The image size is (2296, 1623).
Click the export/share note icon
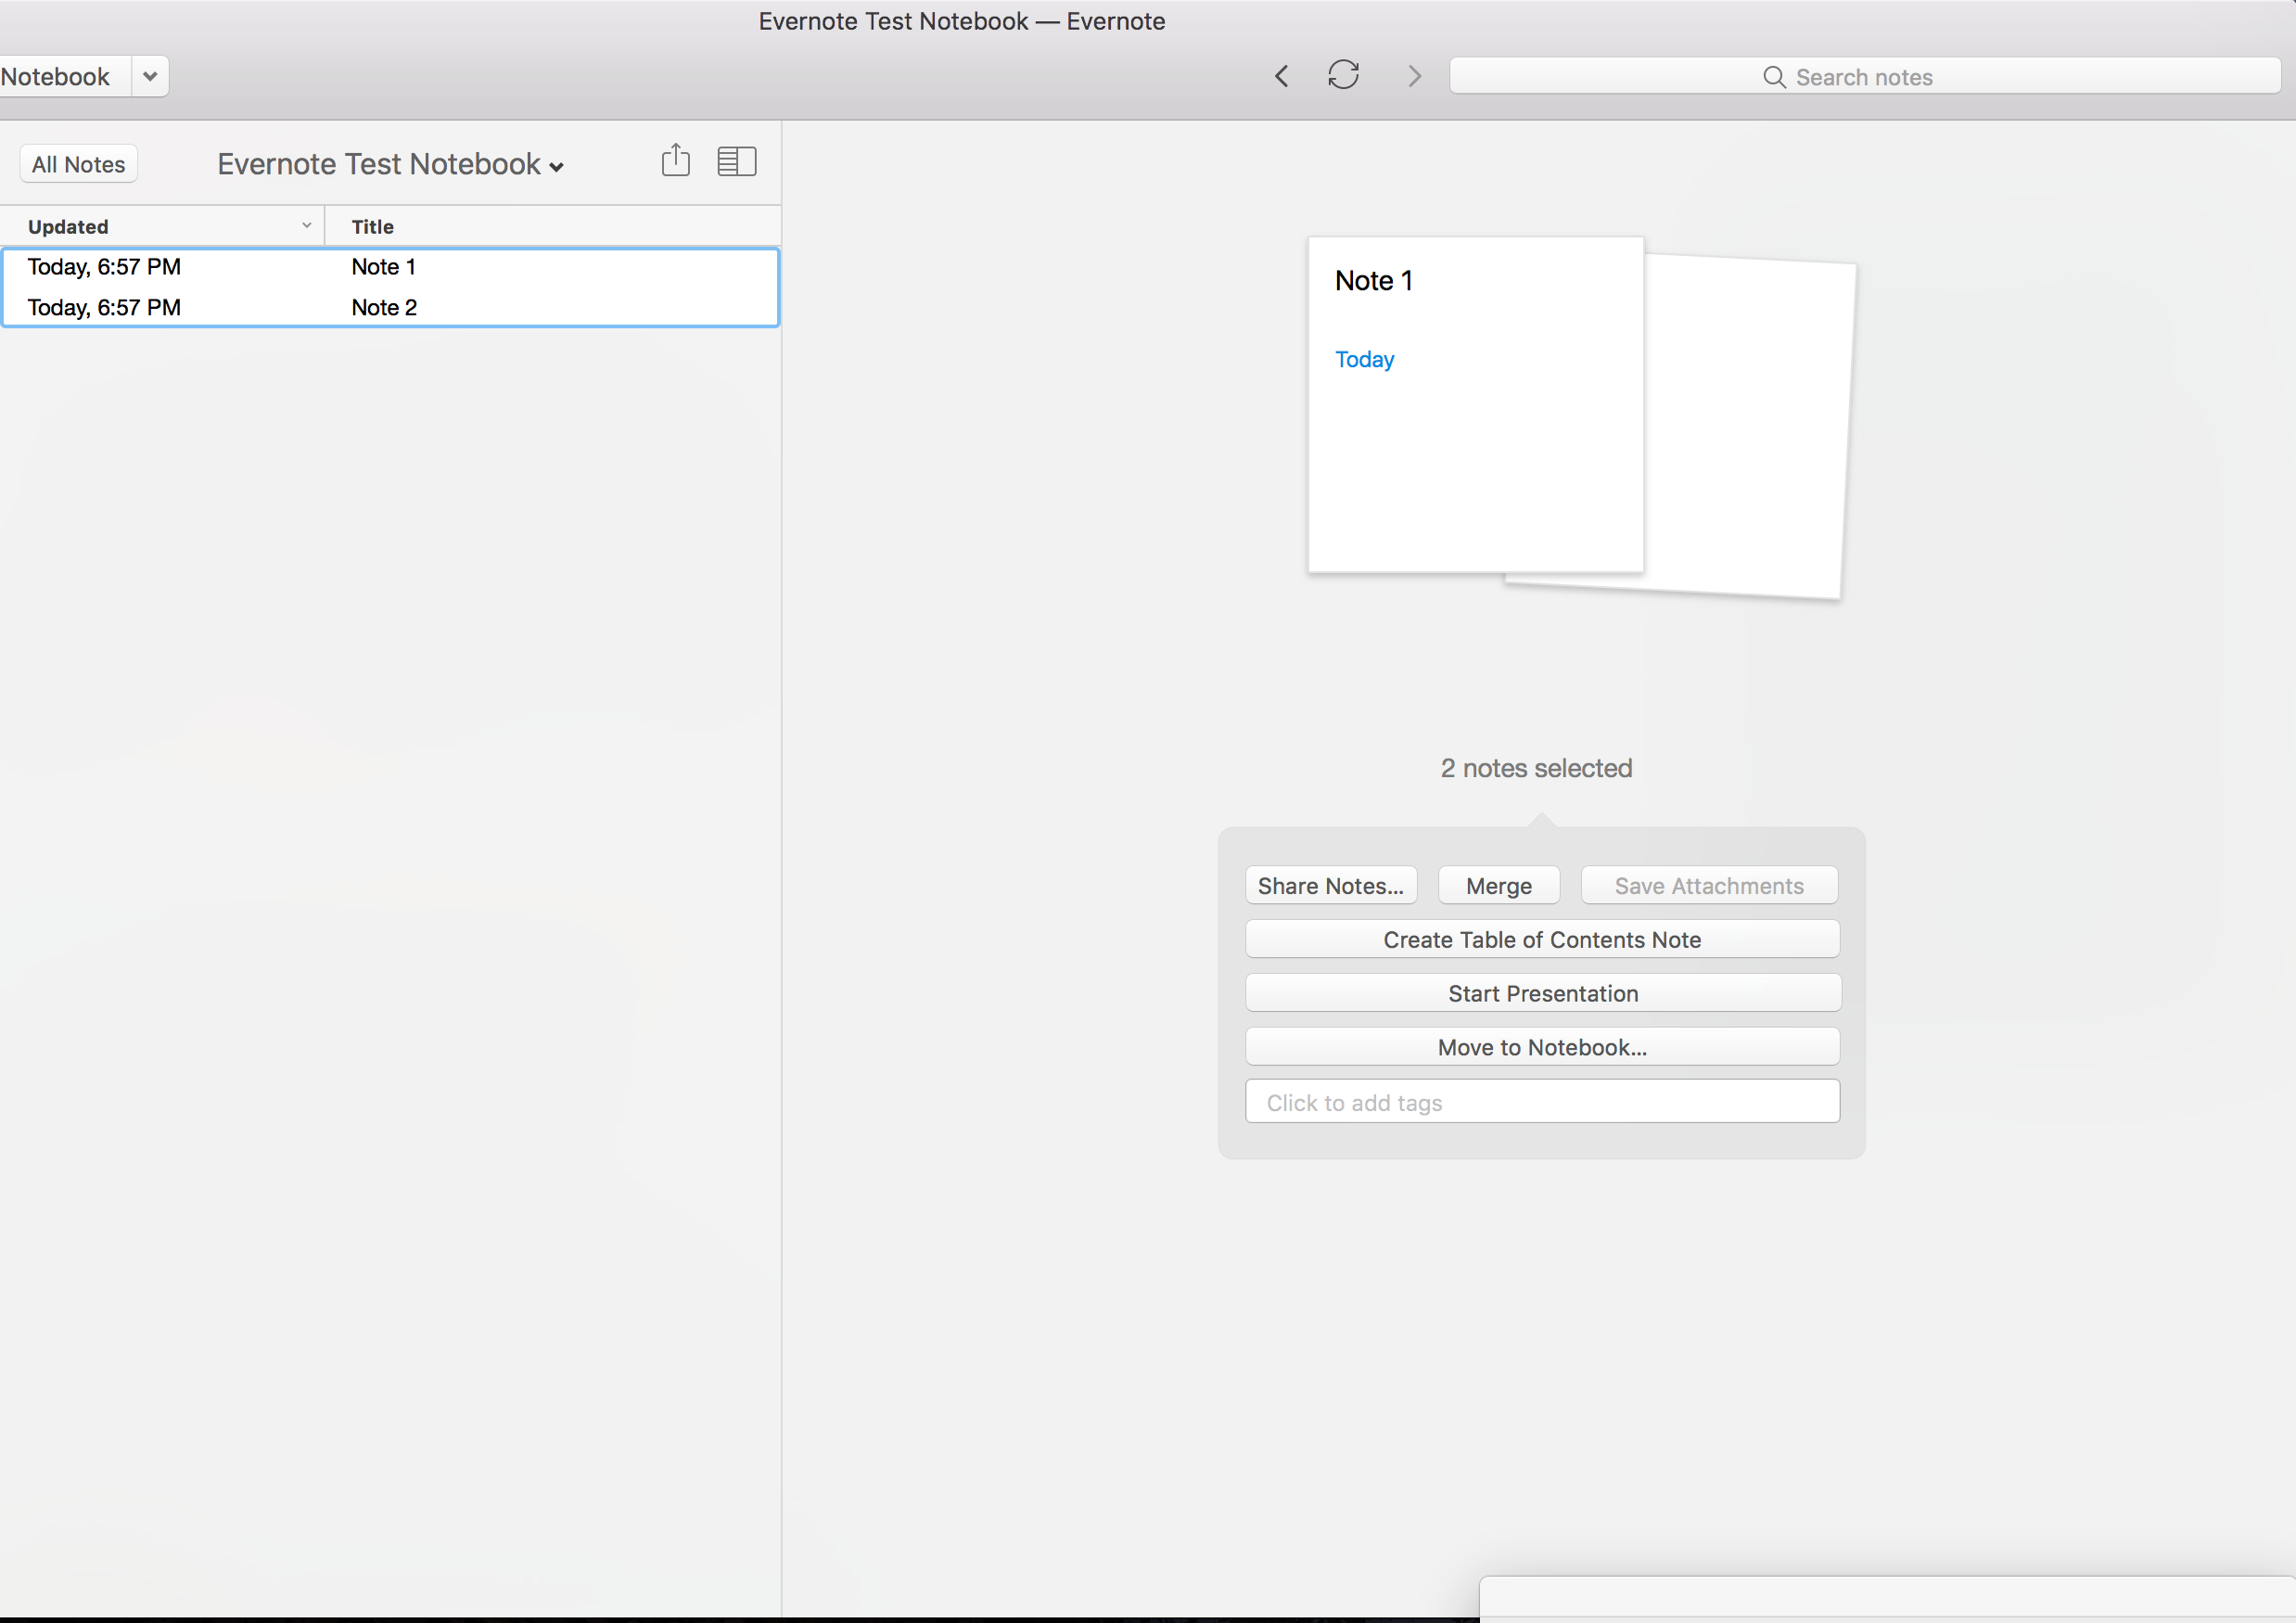click(676, 160)
